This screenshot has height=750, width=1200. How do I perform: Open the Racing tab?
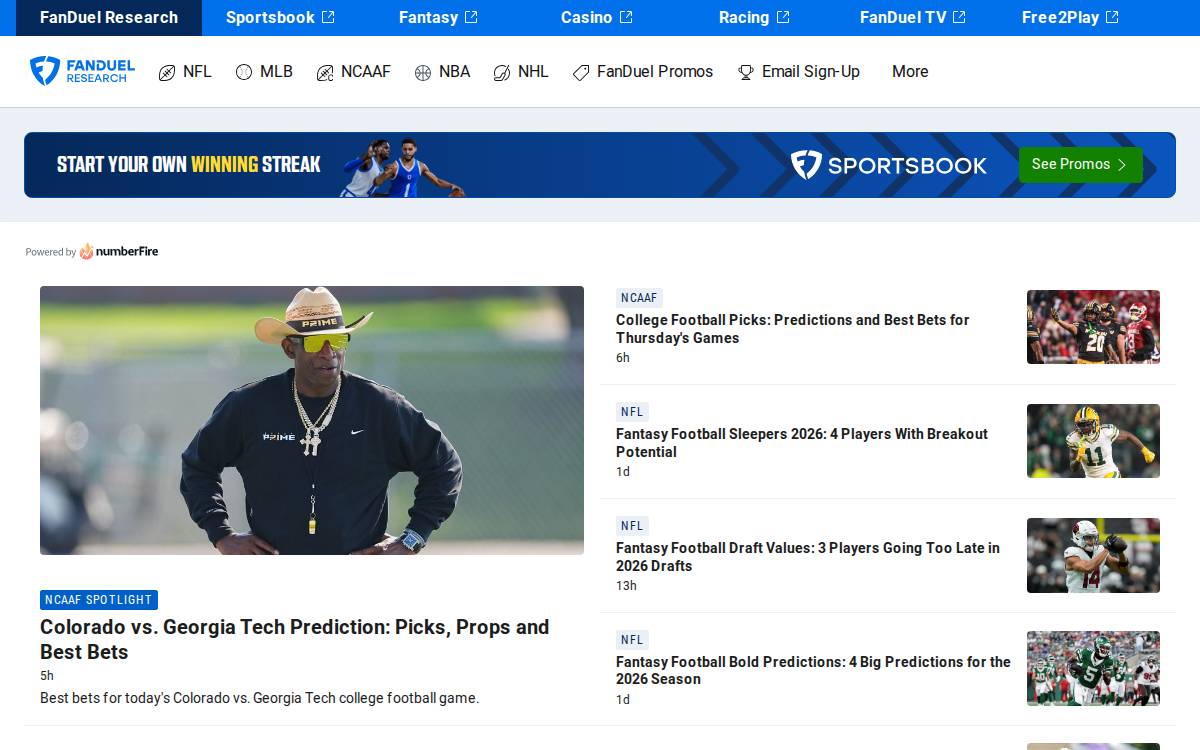754,17
